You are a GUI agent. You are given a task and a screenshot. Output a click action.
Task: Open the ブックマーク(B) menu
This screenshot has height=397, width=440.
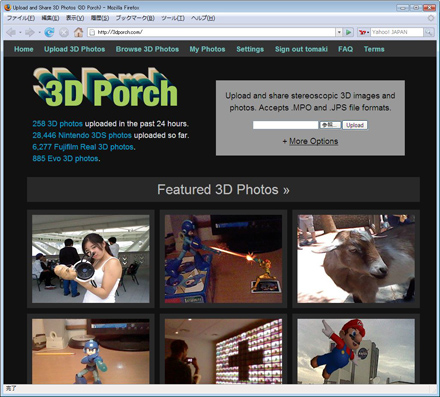click(135, 18)
